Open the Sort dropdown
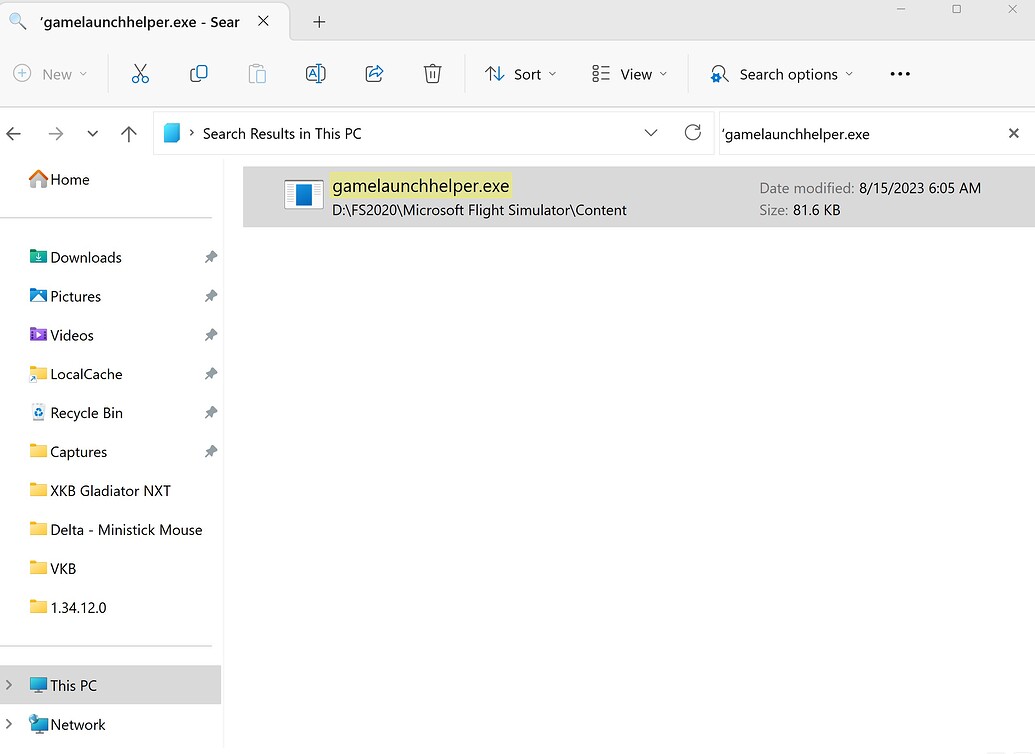1035x754 pixels. pyautogui.click(x=520, y=73)
